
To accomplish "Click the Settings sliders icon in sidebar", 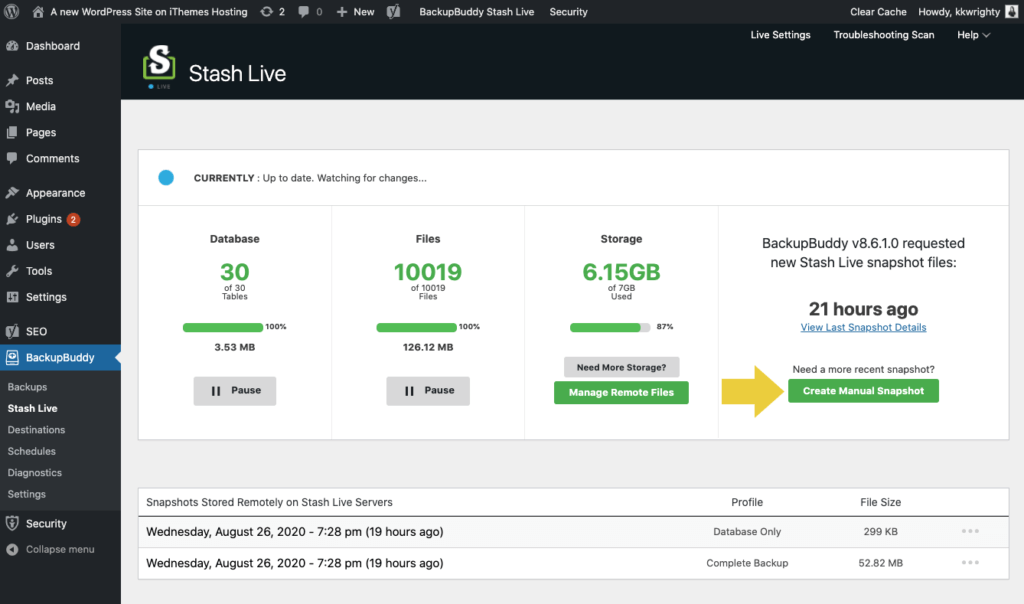I will [x=12, y=297].
